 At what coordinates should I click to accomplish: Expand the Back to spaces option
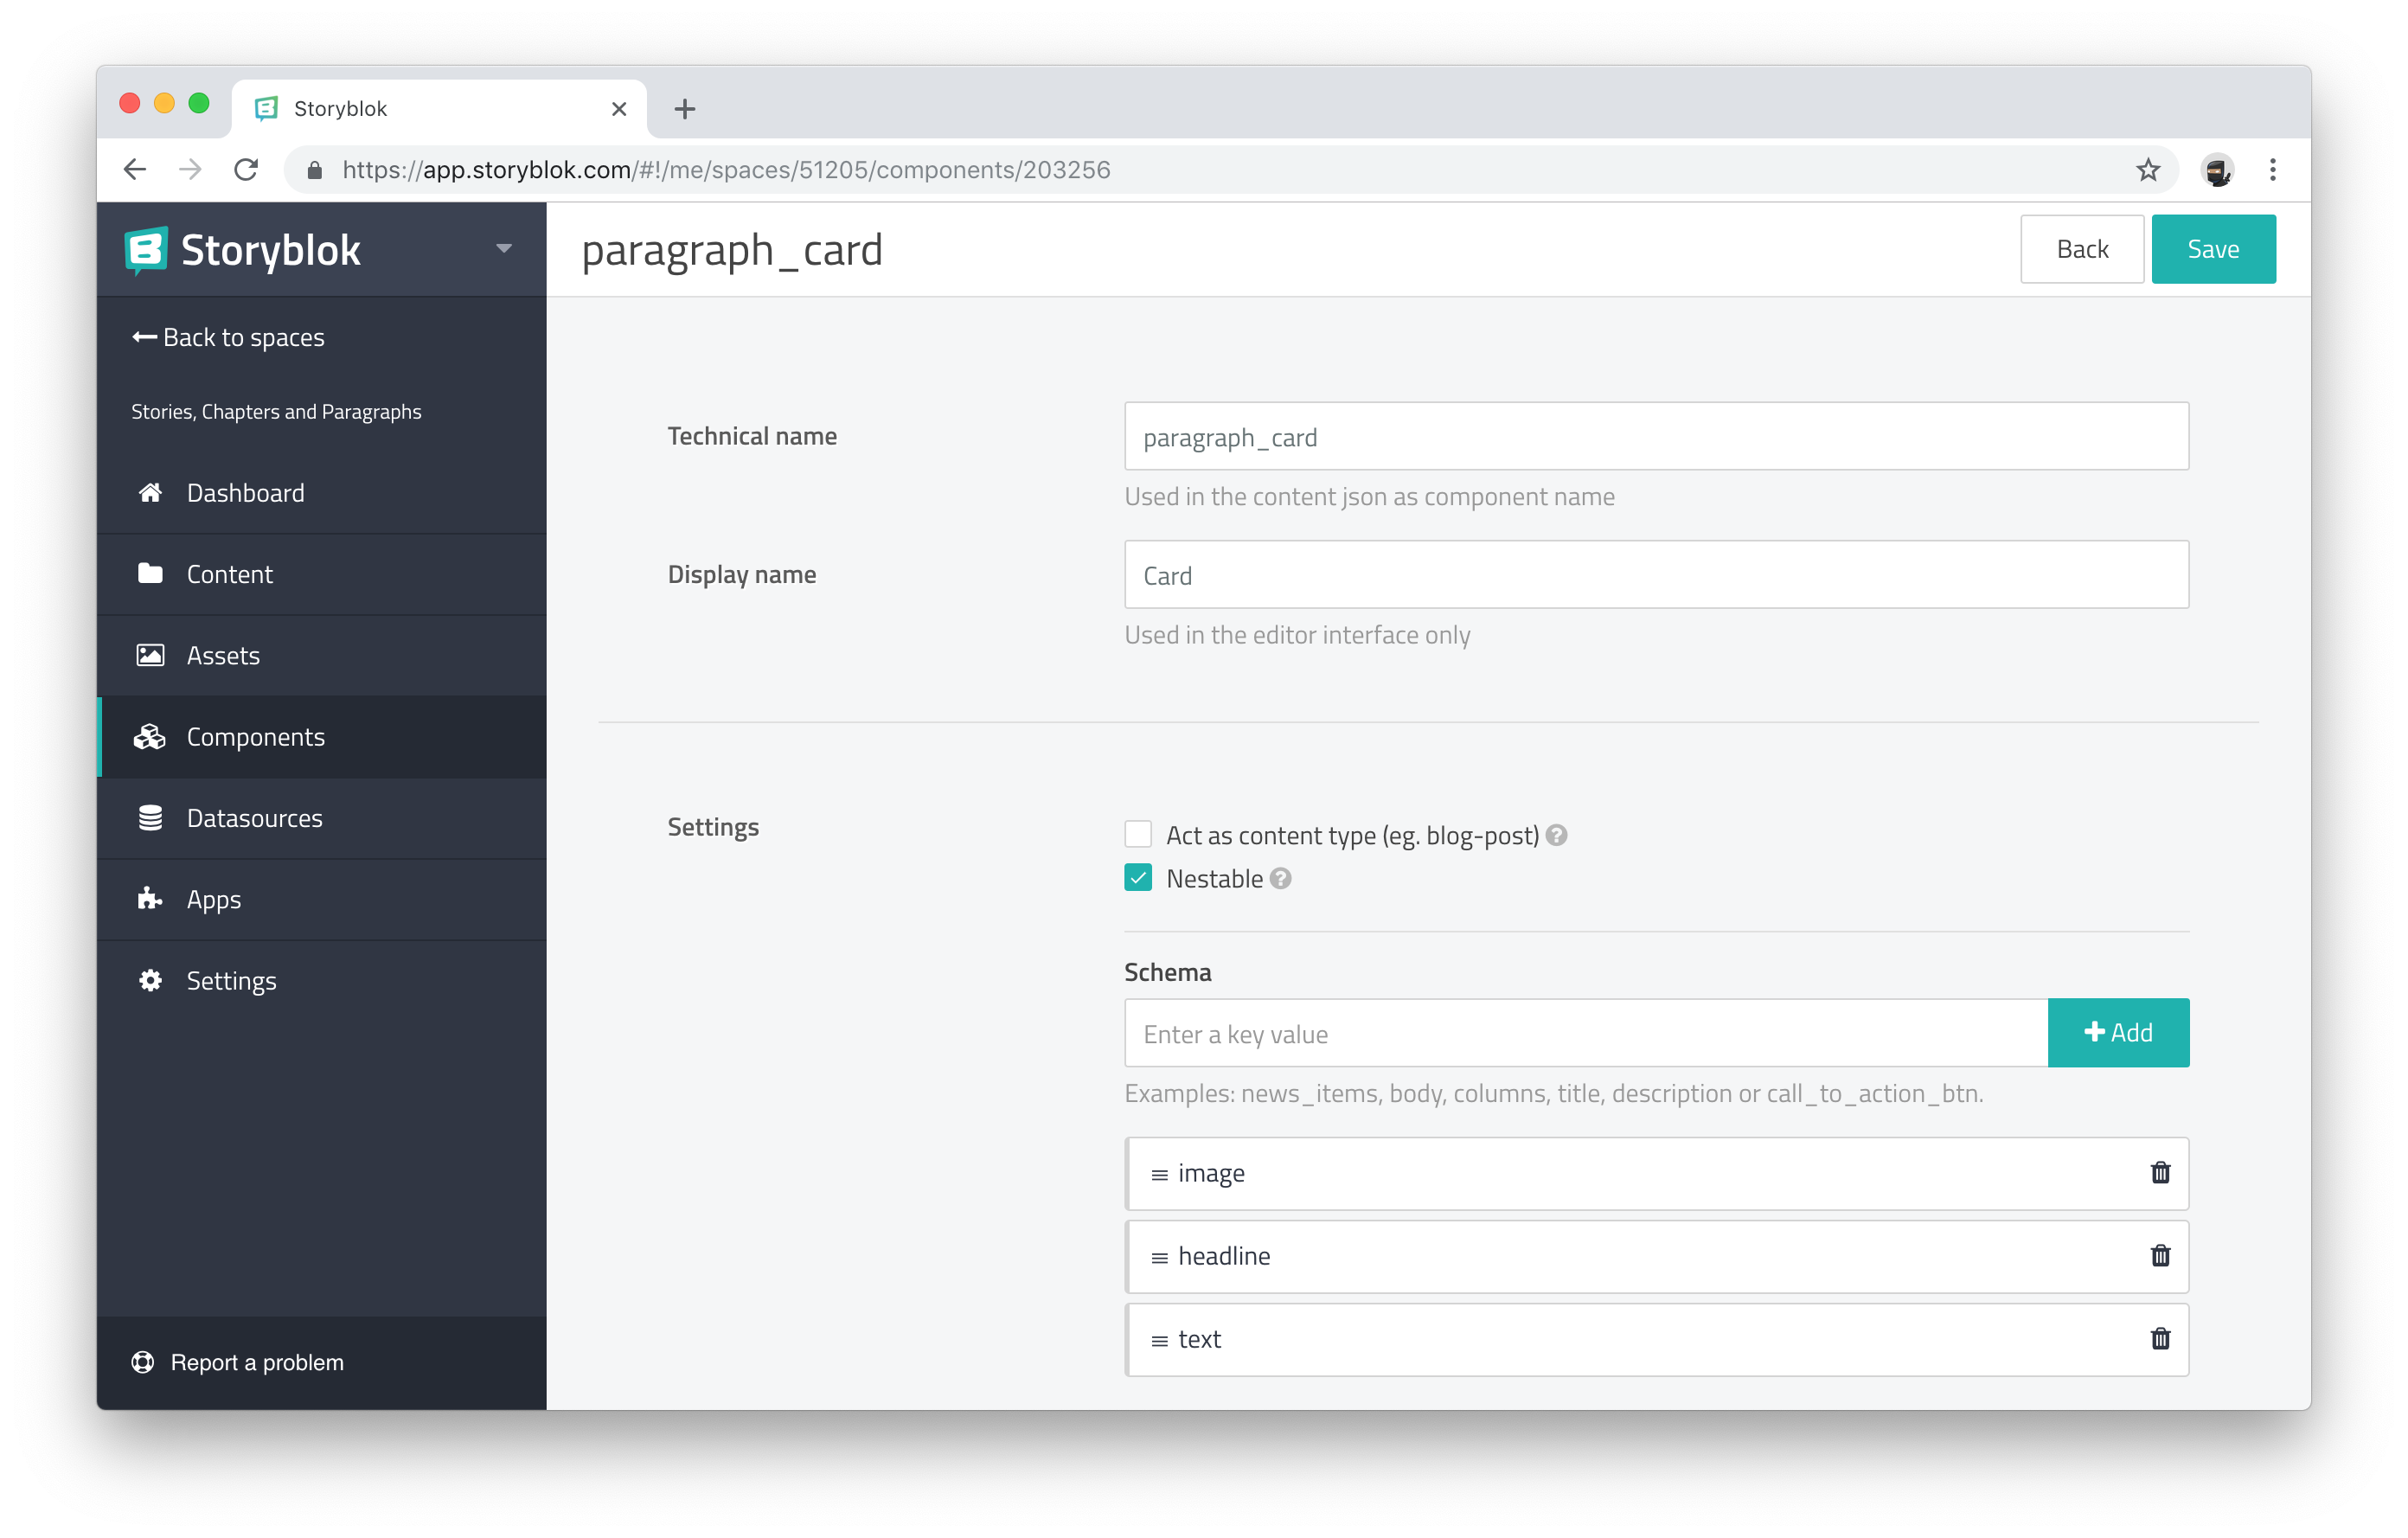228,337
